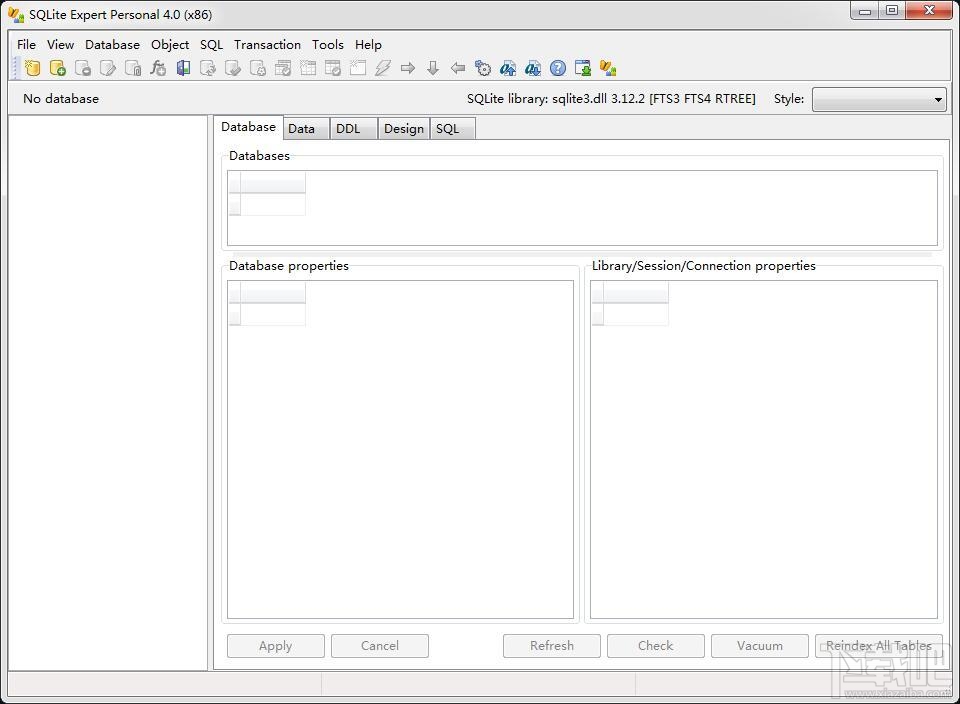
Task: Close the SQLite Expert window
Action: (929, 11)
